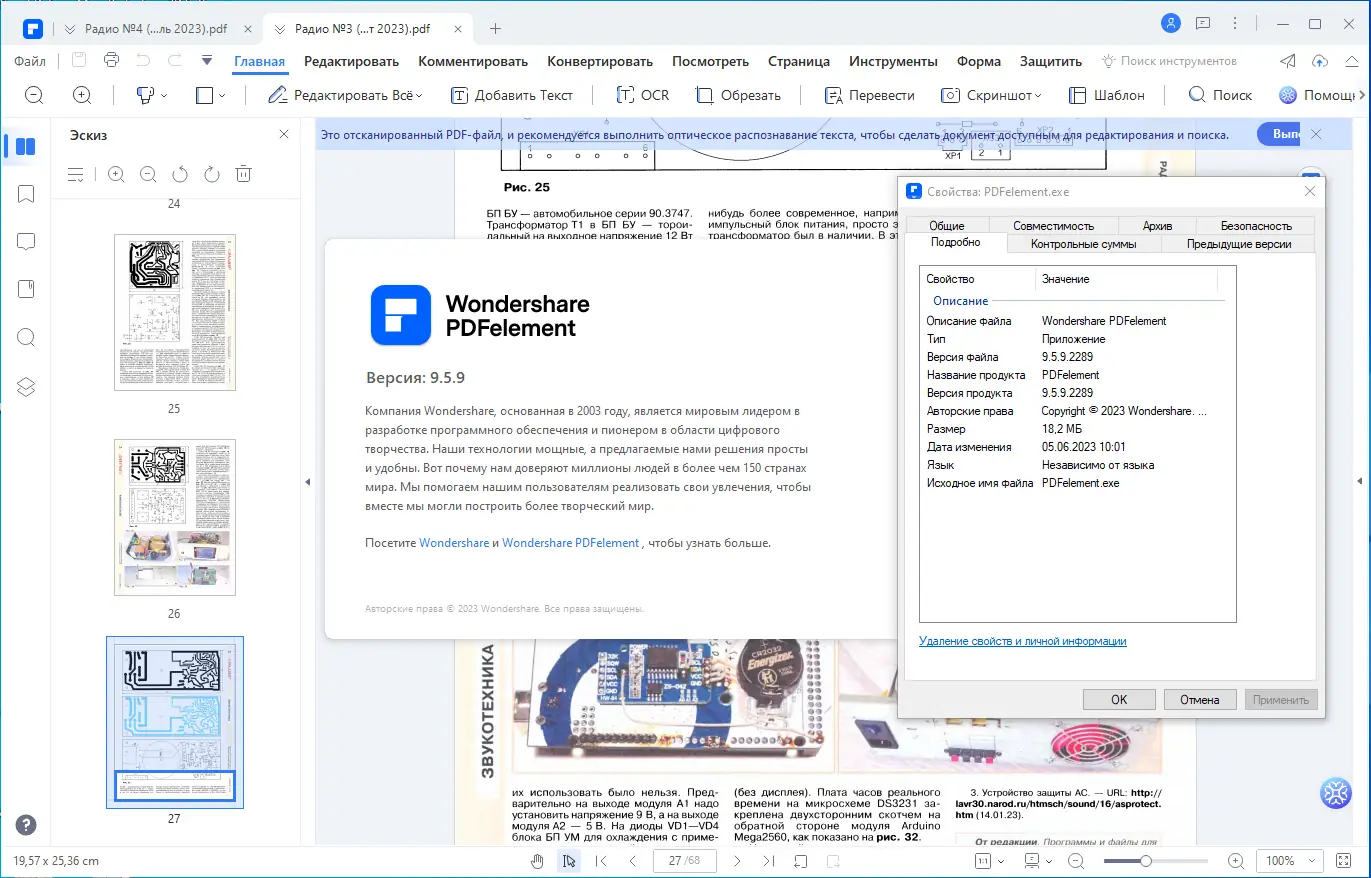Open the thumbnails panel icon in the left sidebar

[x=26, y=147]
